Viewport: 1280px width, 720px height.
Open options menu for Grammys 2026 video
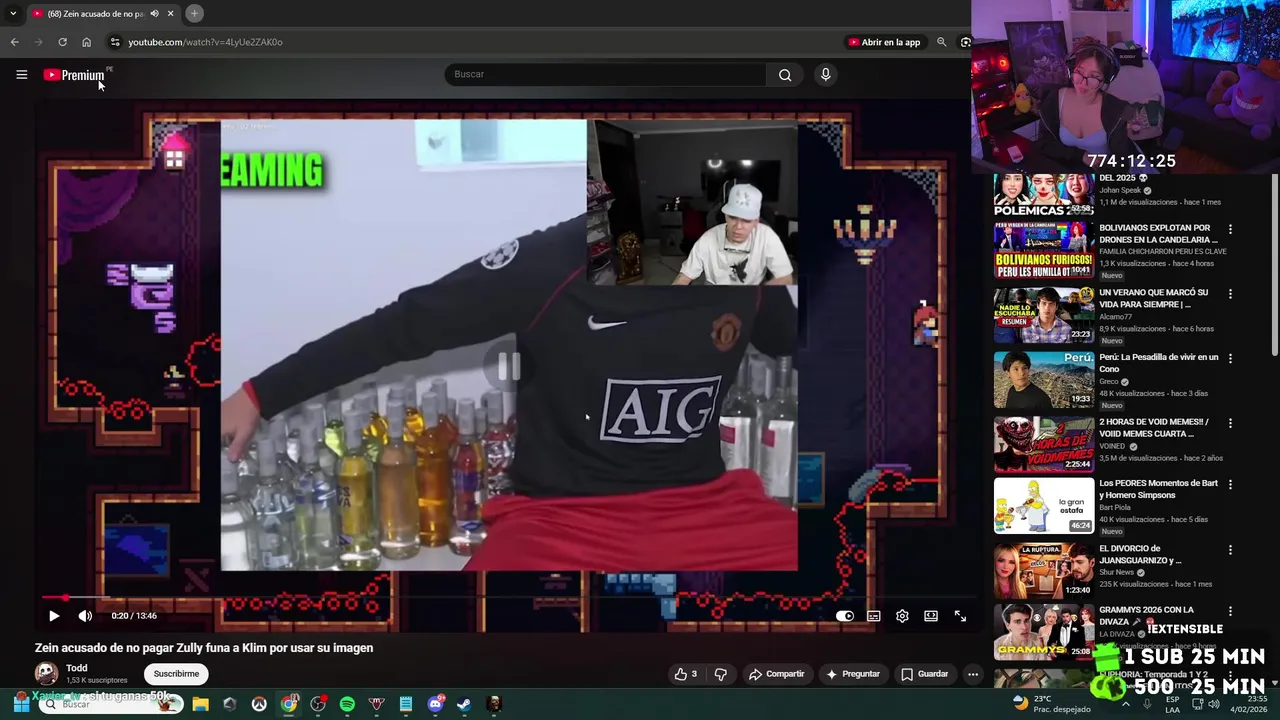[x=1230, y=611]
